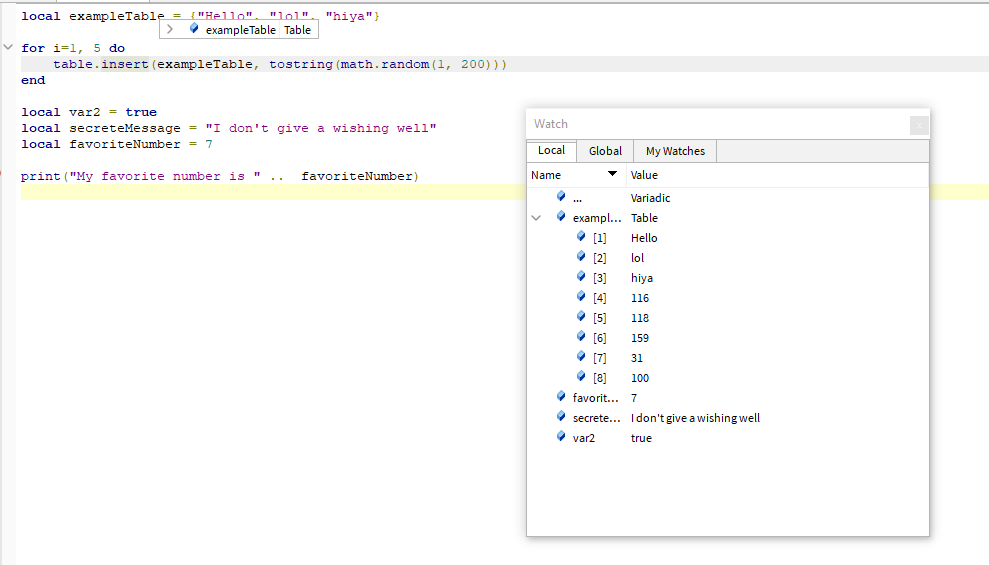Click the Variadic row's variable icon
This screenshot has height=565, width=989.
click(561, 197)
